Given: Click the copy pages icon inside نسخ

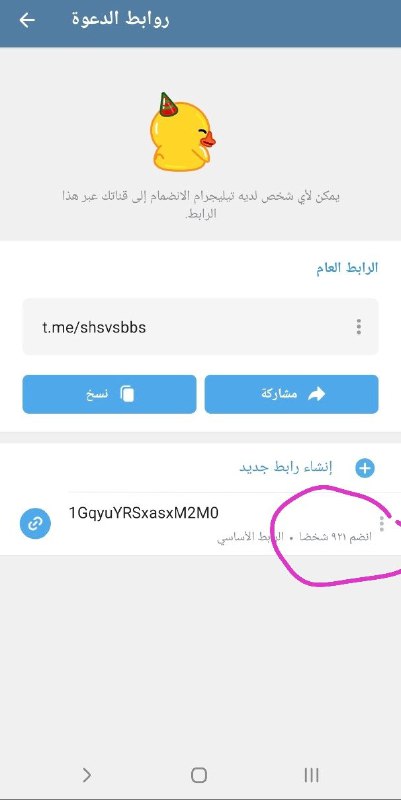Looking at the screenshot, I should point(127,394).
